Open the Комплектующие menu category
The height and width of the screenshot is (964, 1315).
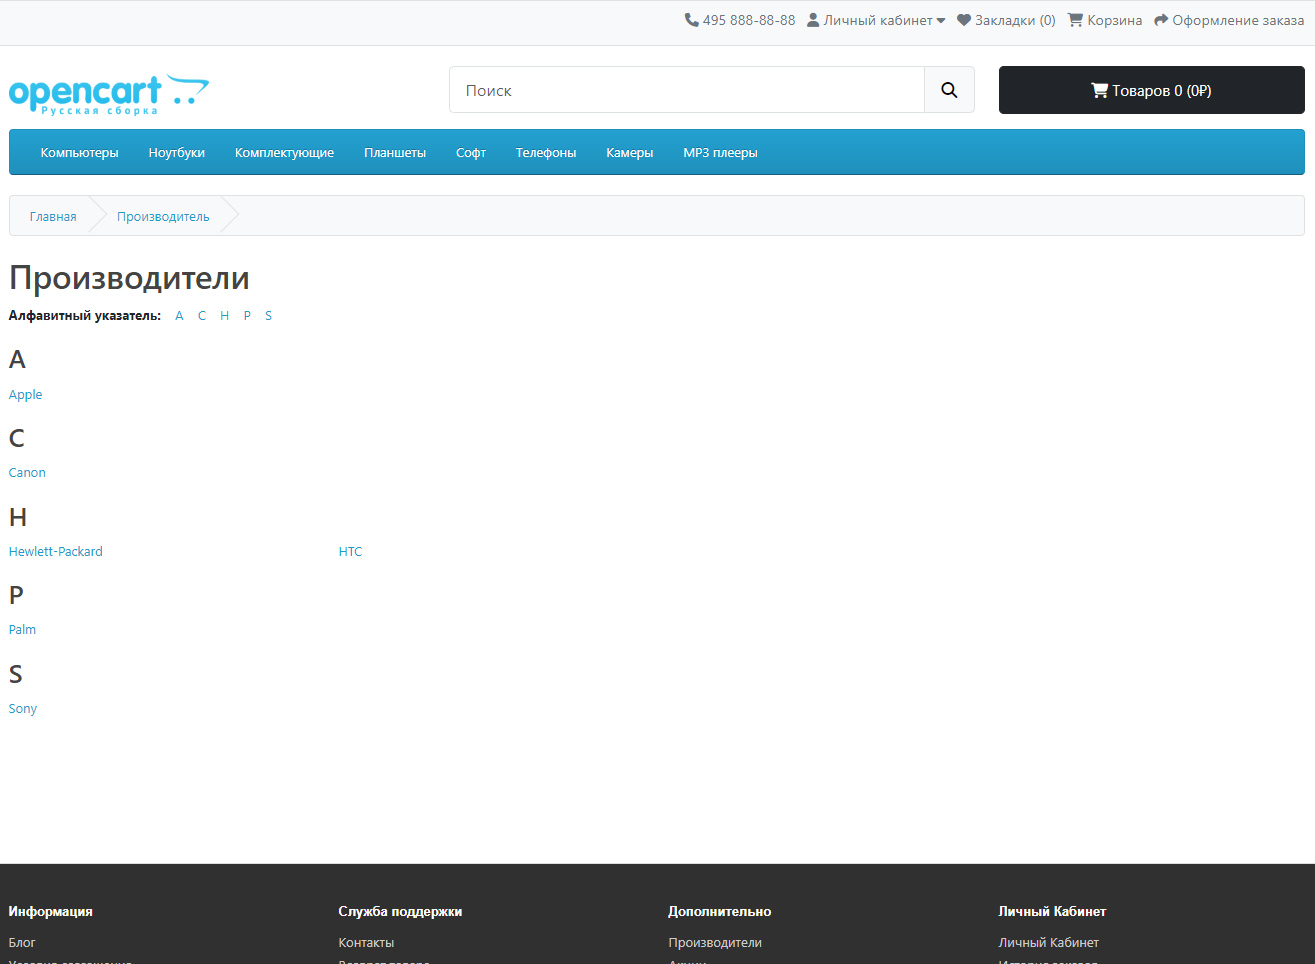[284, 153]
